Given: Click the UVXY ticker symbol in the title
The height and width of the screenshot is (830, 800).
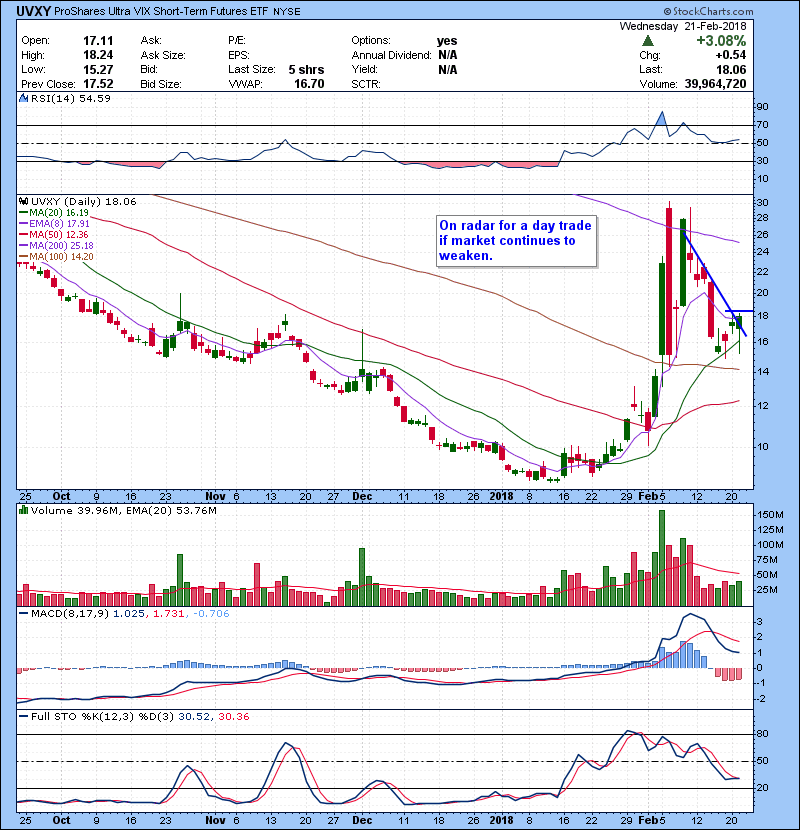Looking at the screenshot, I should 33,11.
